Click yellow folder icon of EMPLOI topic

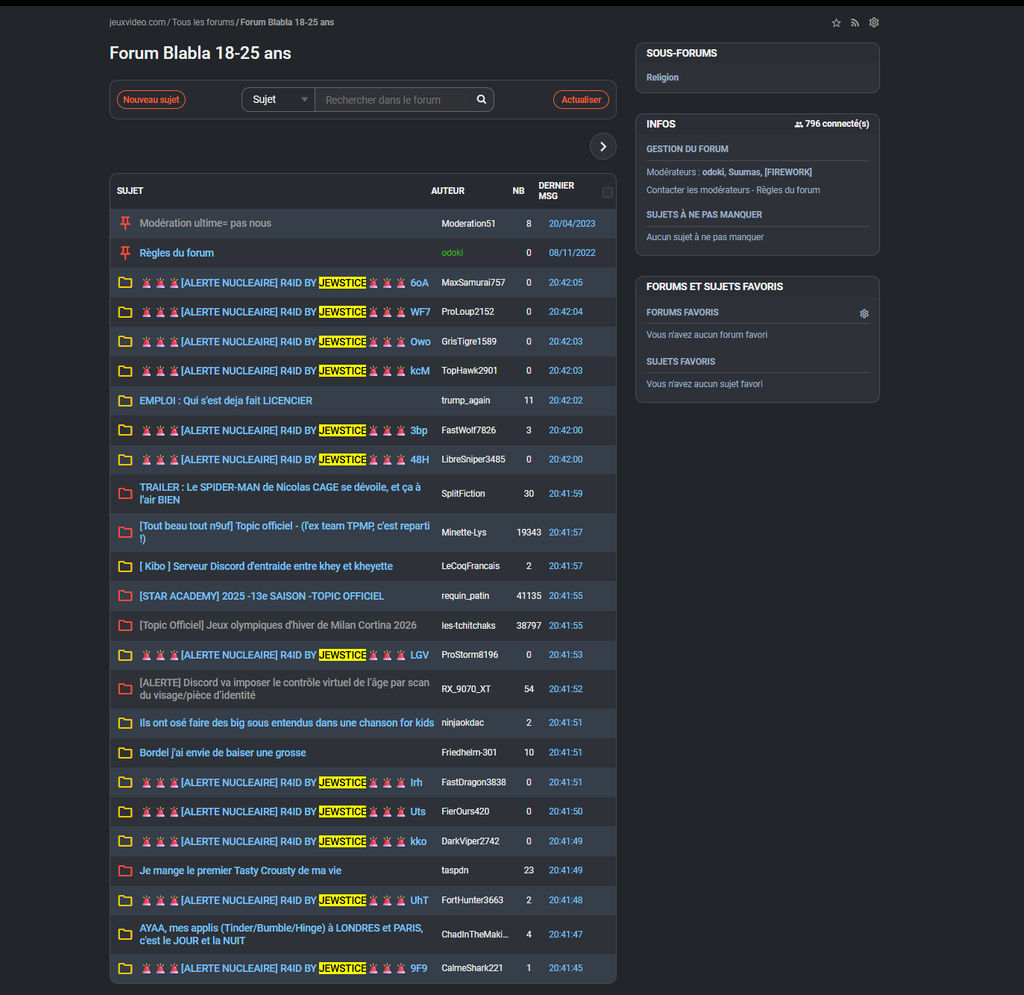(125, 401)
